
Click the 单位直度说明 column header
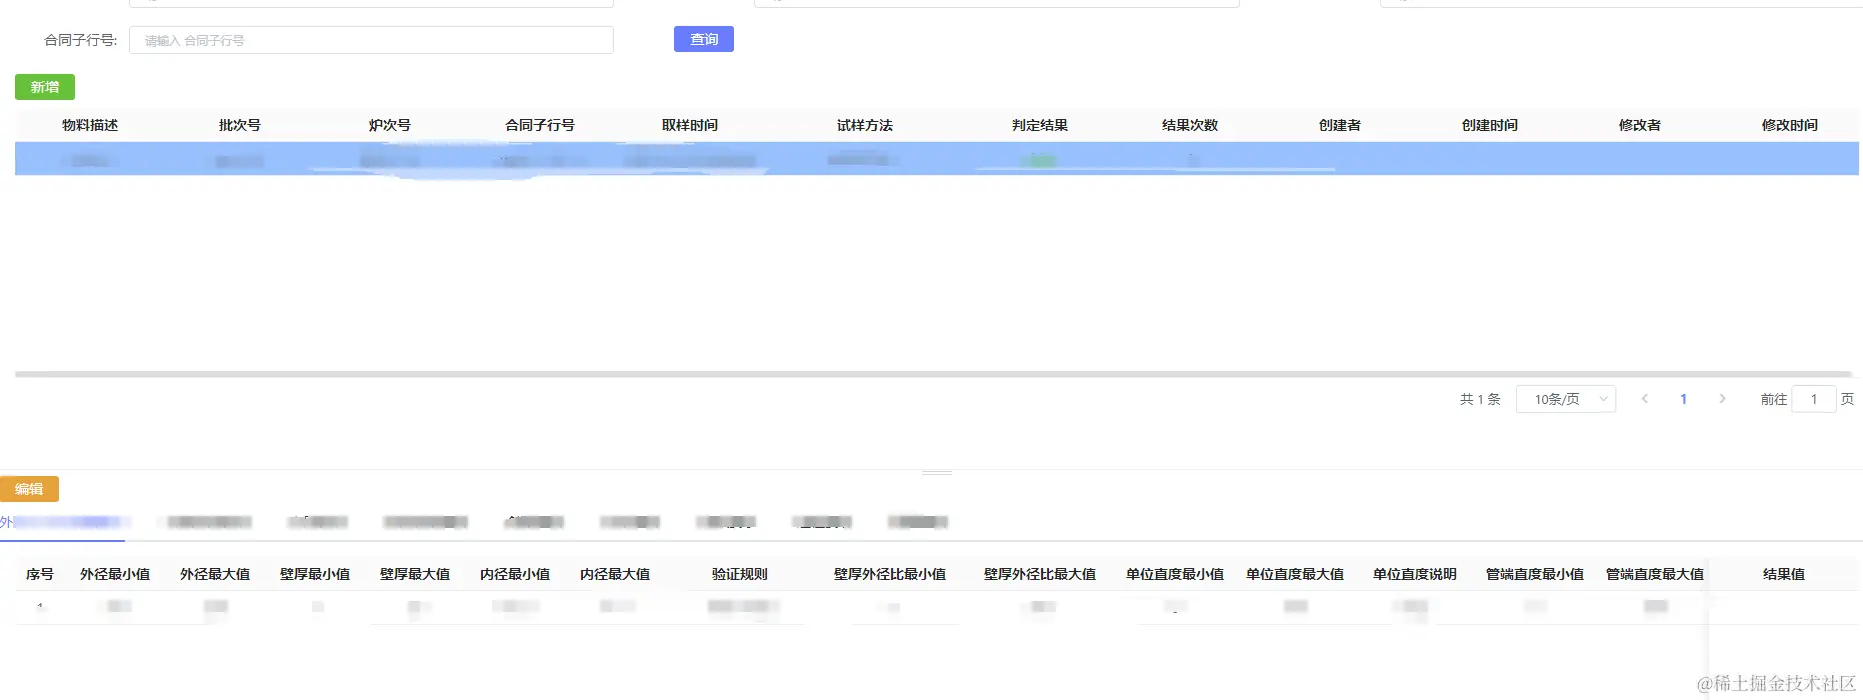click(1415, 574)
